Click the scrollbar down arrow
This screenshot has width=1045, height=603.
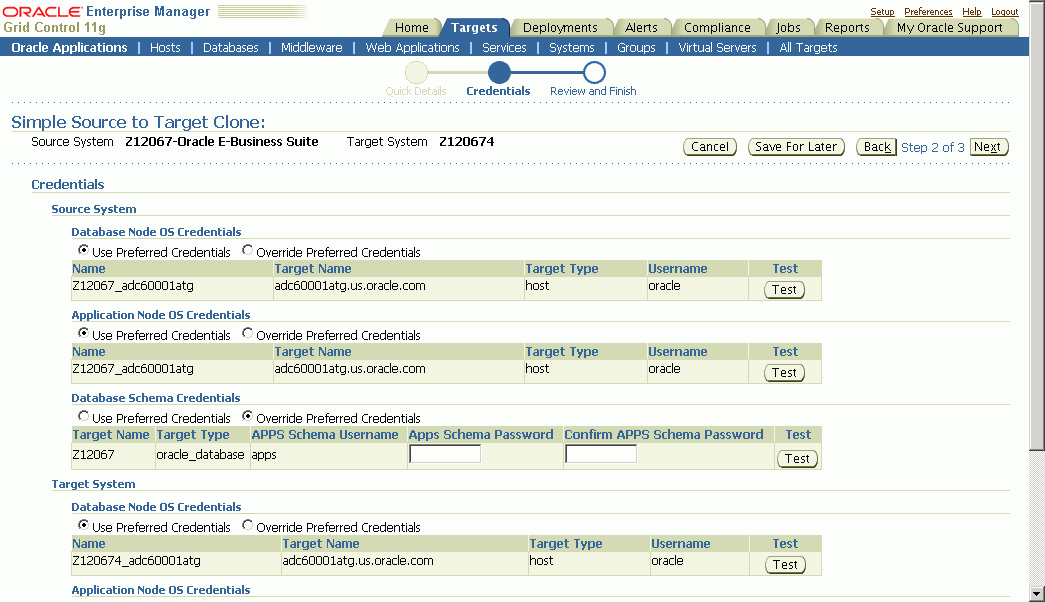[1036, 594]
